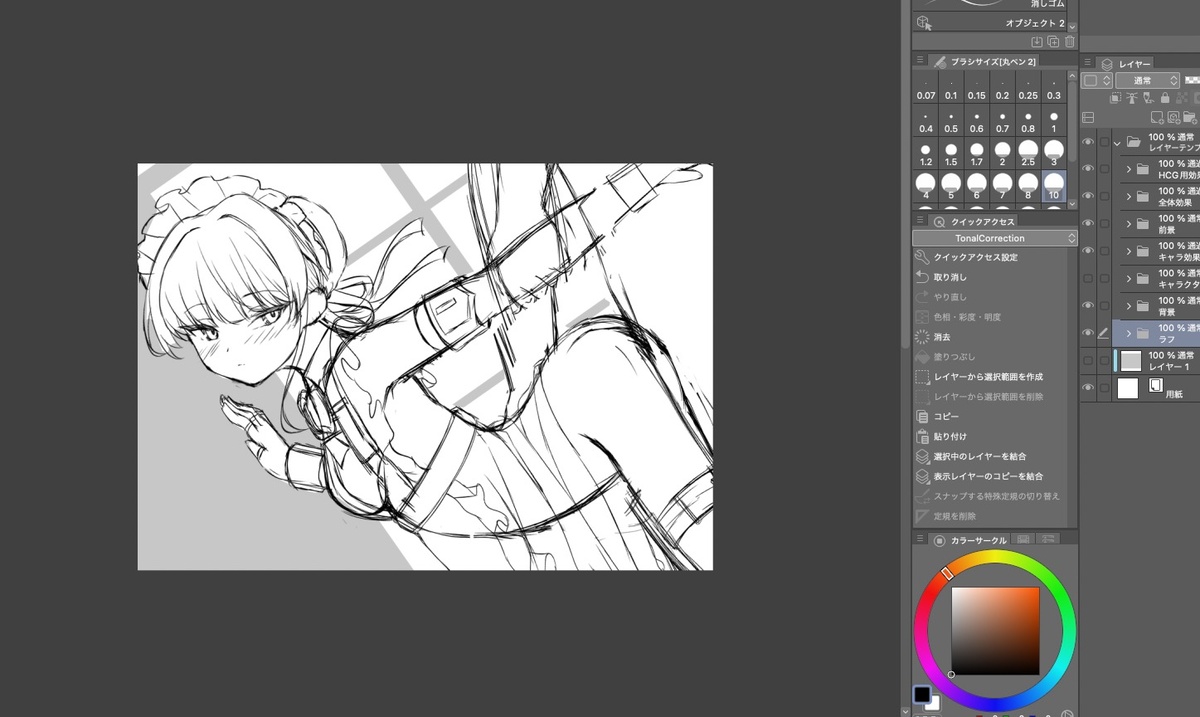Switch to the カラーサークル tab
This screenshot has width=1200, height=717.
tap(971, 540)
